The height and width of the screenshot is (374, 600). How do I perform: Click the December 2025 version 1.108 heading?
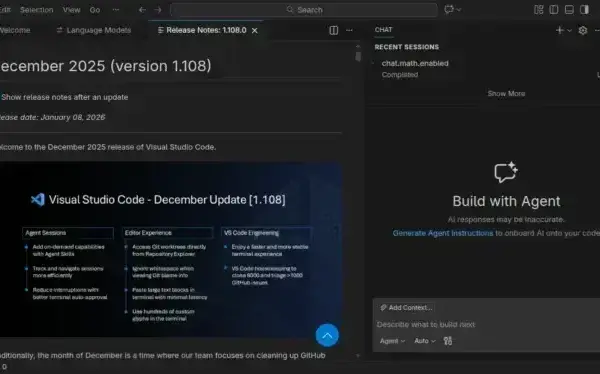106,66
